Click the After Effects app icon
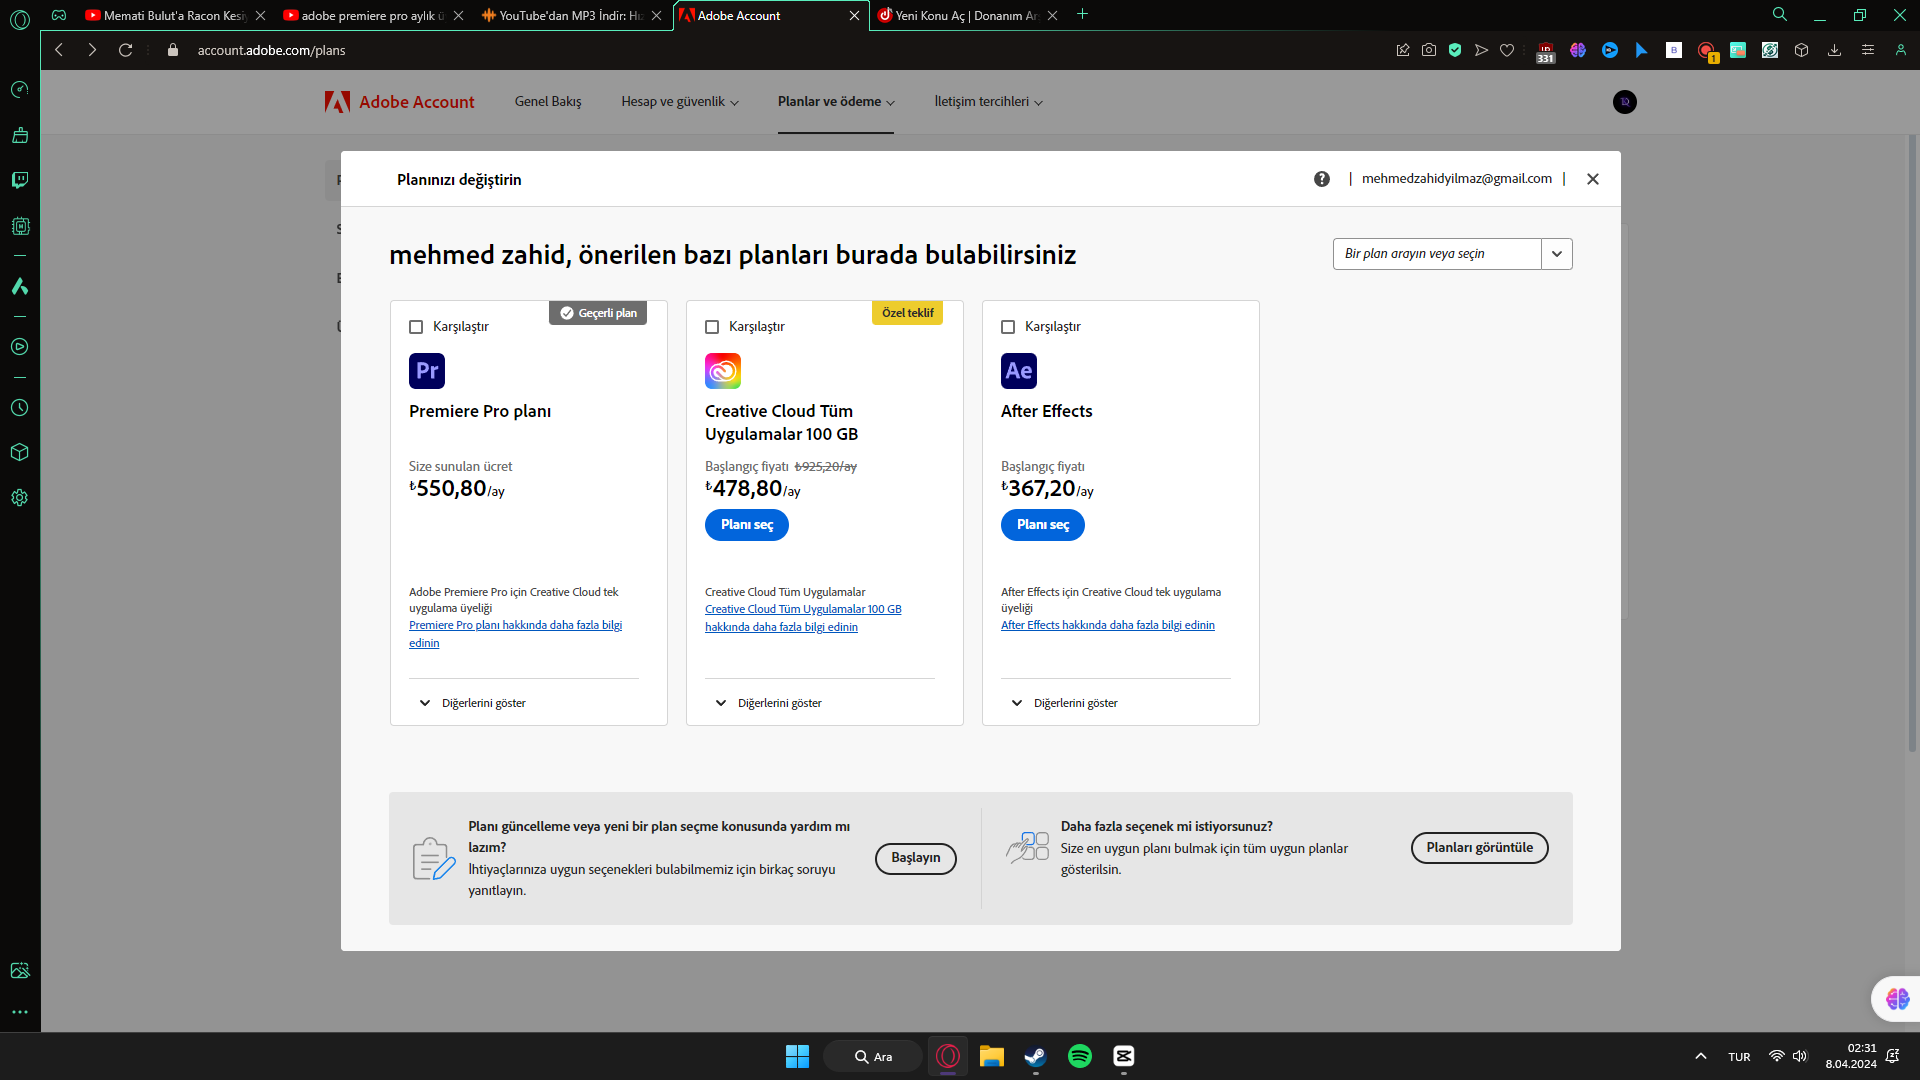Viewport: 1920px width, 1080px height. point(1018,371)
